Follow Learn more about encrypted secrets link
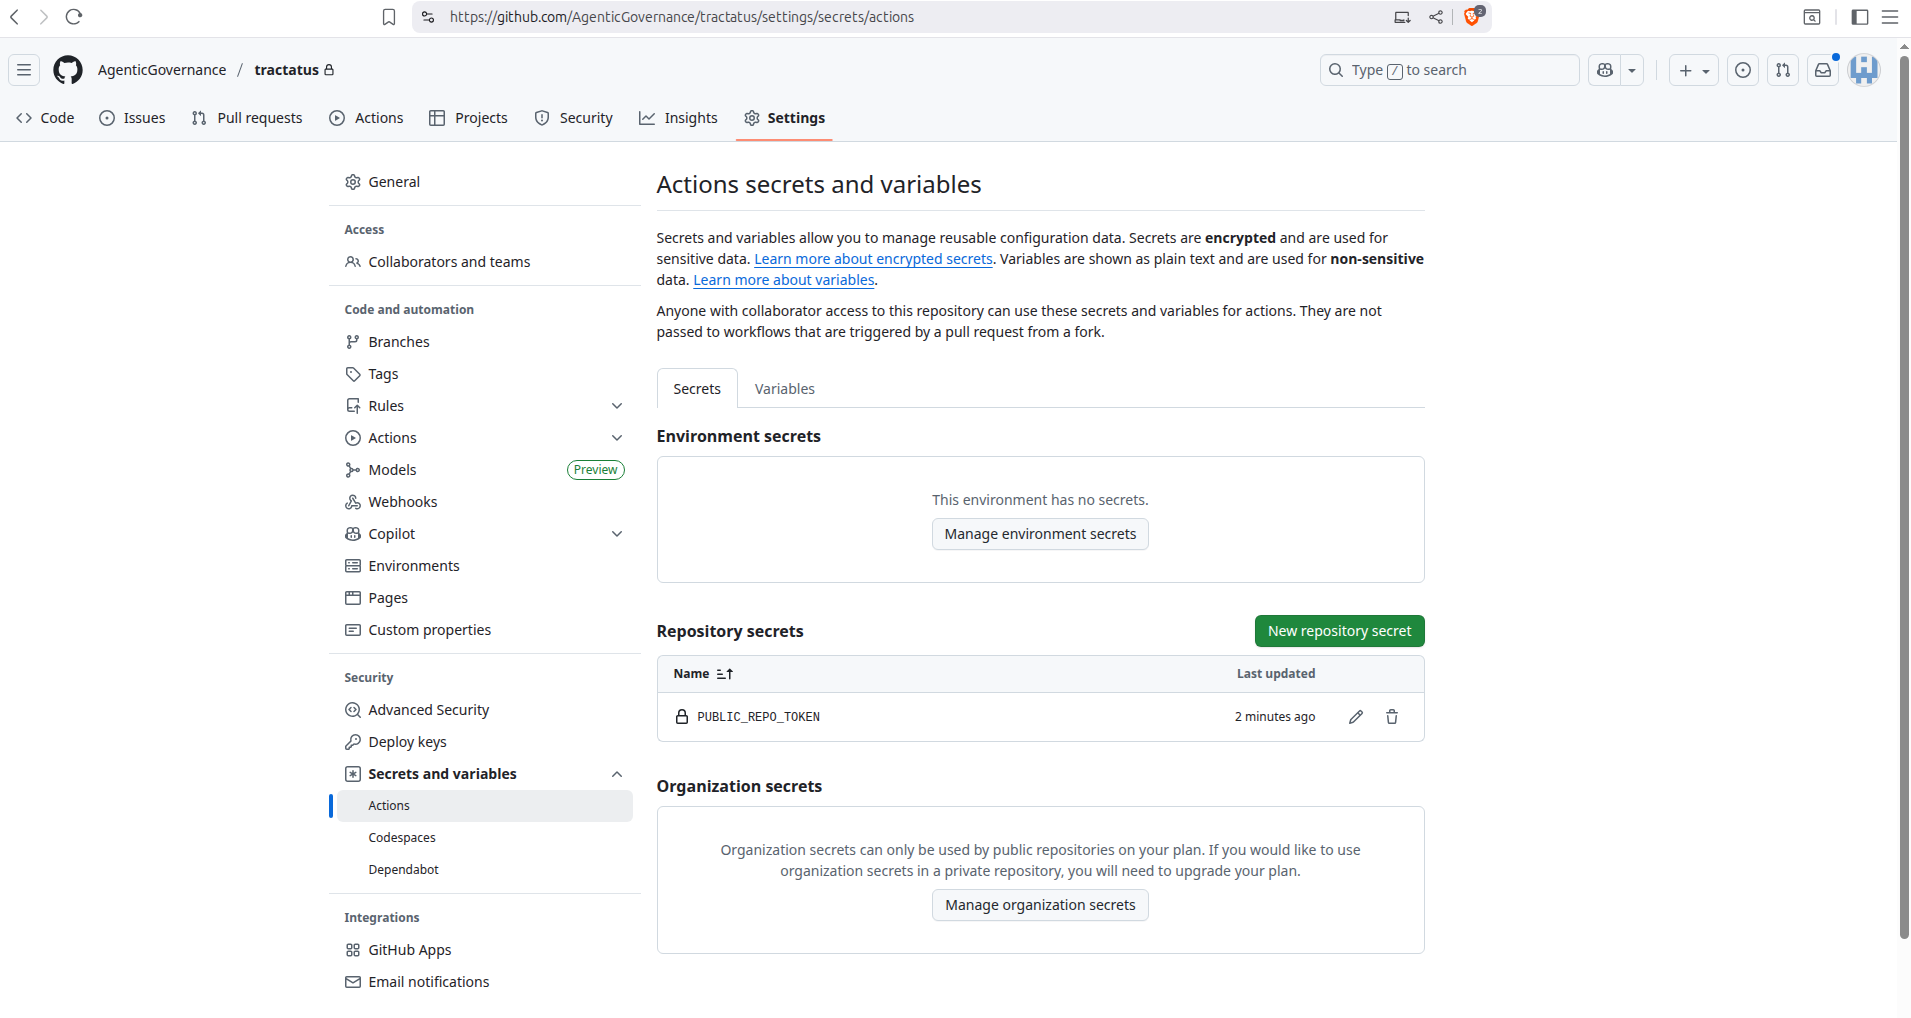1911x1018 pixels. (x=873, y=259)
